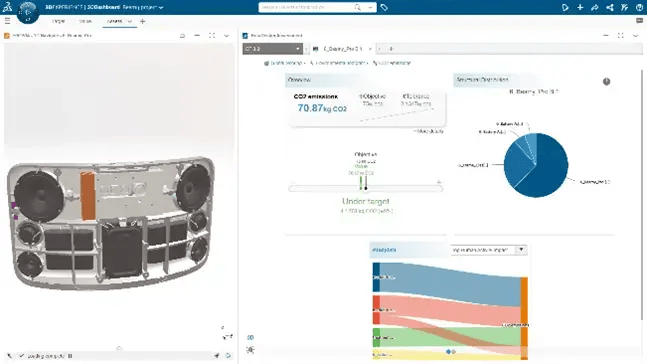
Task: Open the 3D viewer widget menu chevron
Action: 227,36
